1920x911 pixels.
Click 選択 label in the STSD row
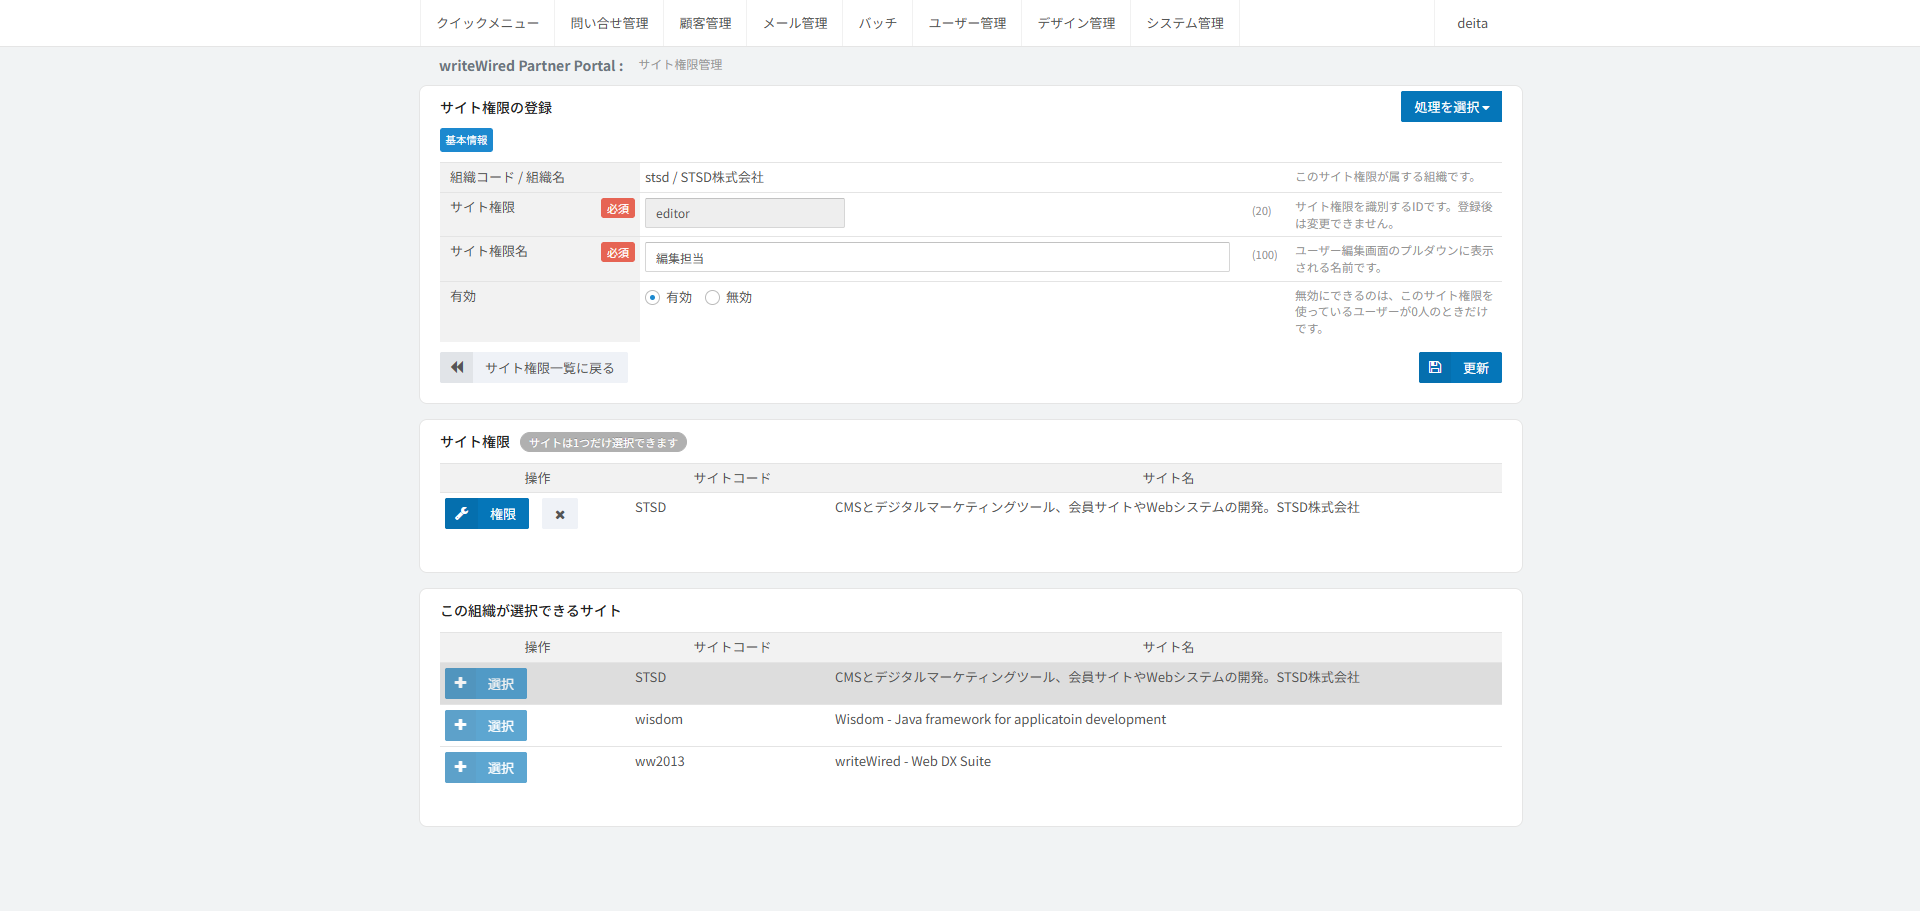[501, 684]
